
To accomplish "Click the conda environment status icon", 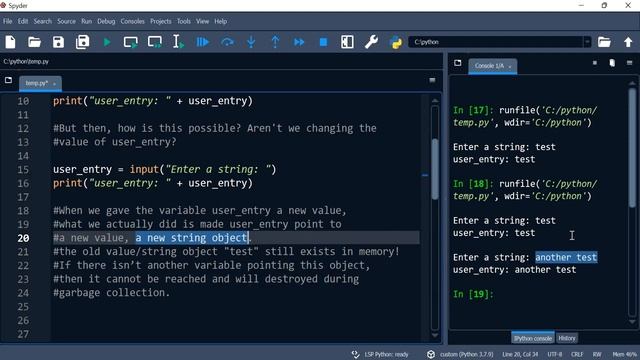I will (431, 354).
